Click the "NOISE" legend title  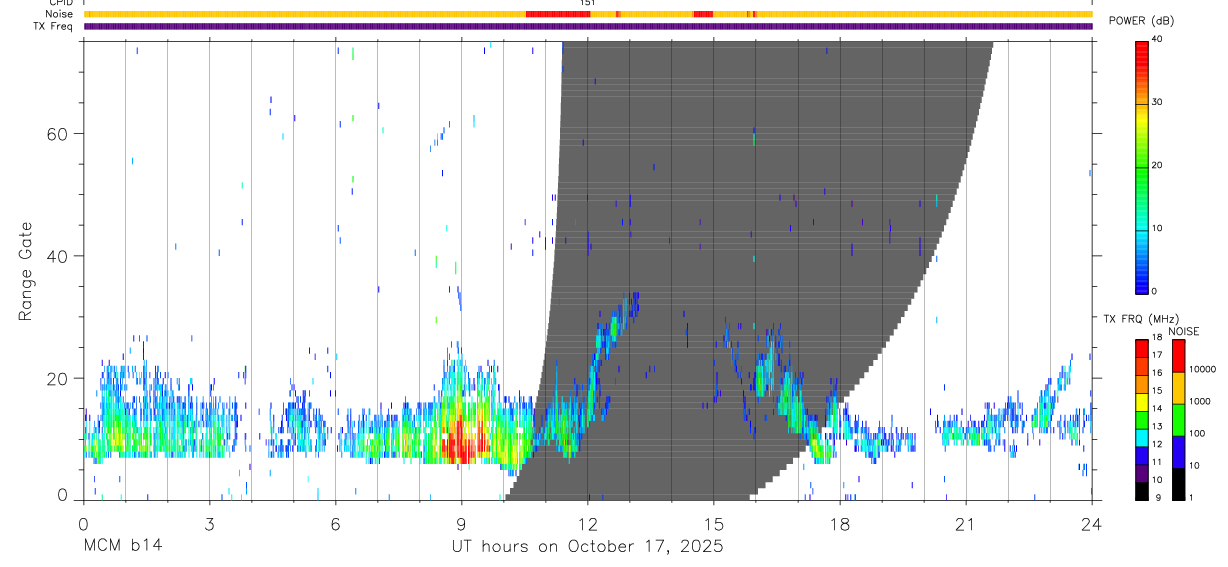pyautogui.click(x=1184, y=331)
